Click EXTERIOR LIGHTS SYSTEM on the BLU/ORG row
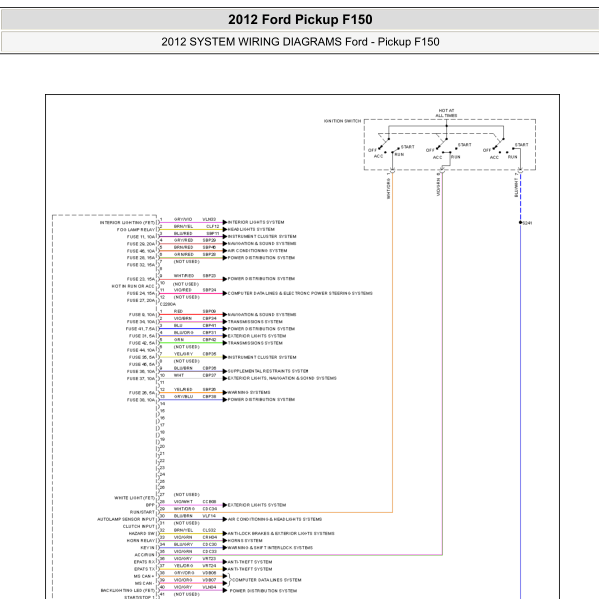This screenshot has width=599, height=599. click(257, 336)
